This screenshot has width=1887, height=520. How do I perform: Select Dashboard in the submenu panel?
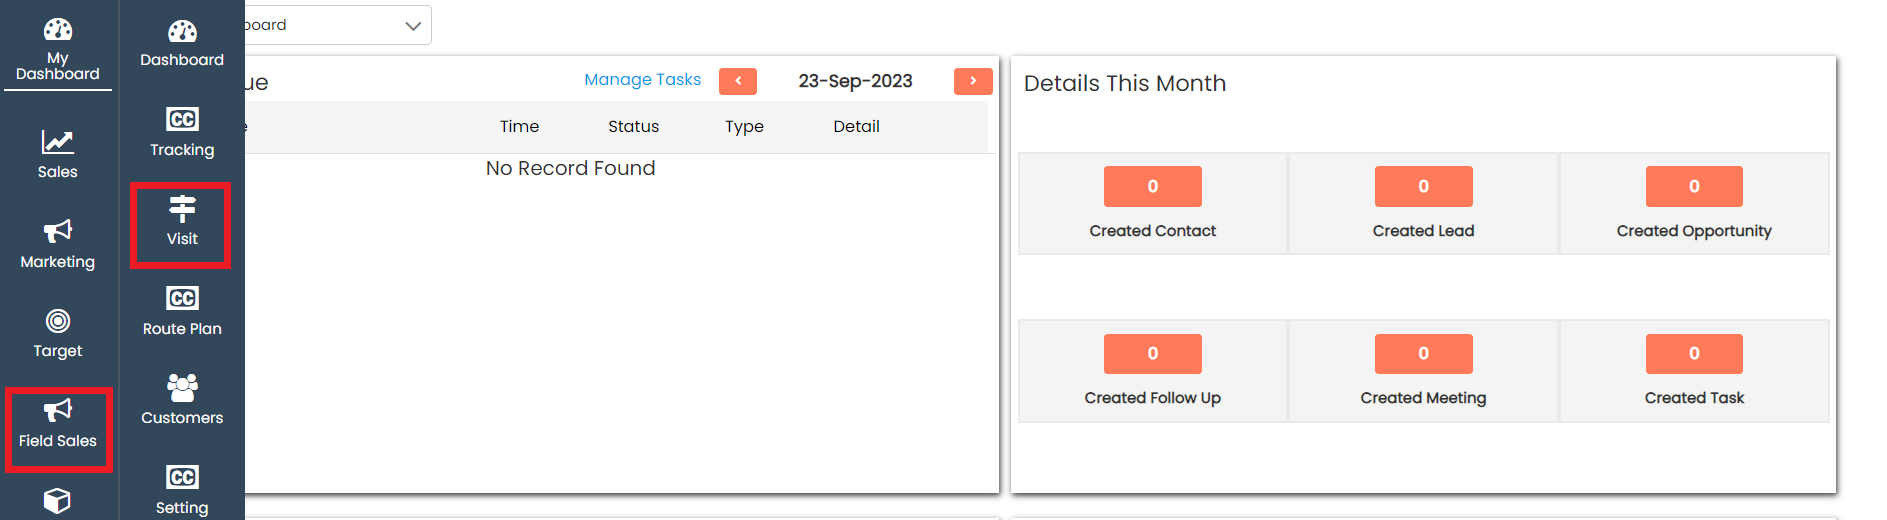coord(182,44)
